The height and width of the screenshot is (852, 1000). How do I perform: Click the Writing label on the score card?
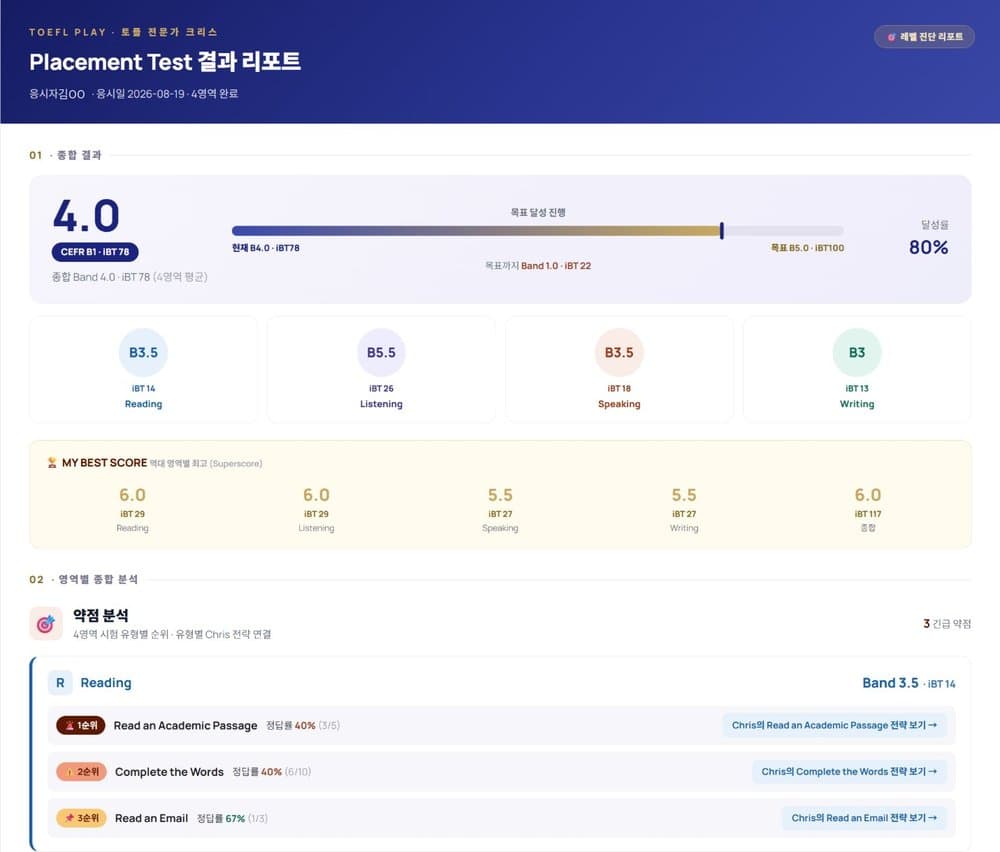tap(857, 404)
